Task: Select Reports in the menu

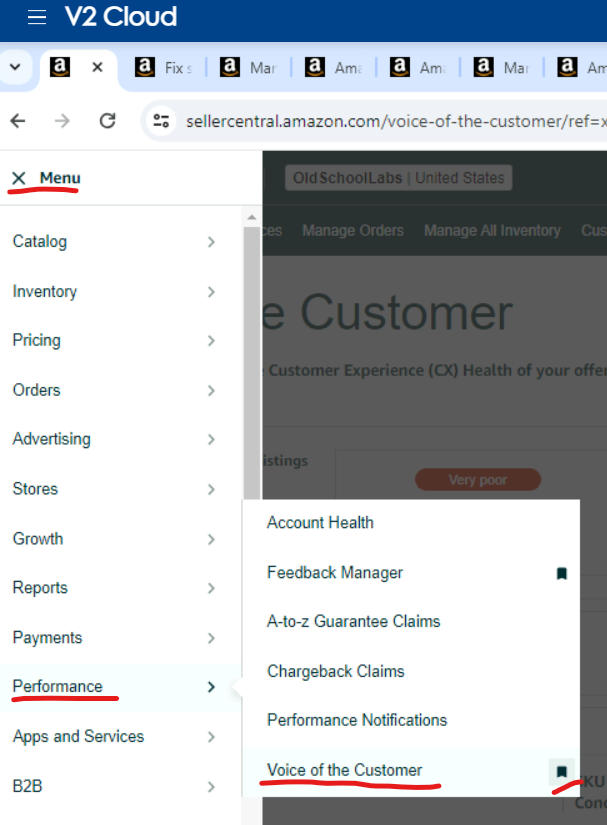Action: [x=41, y=588]
